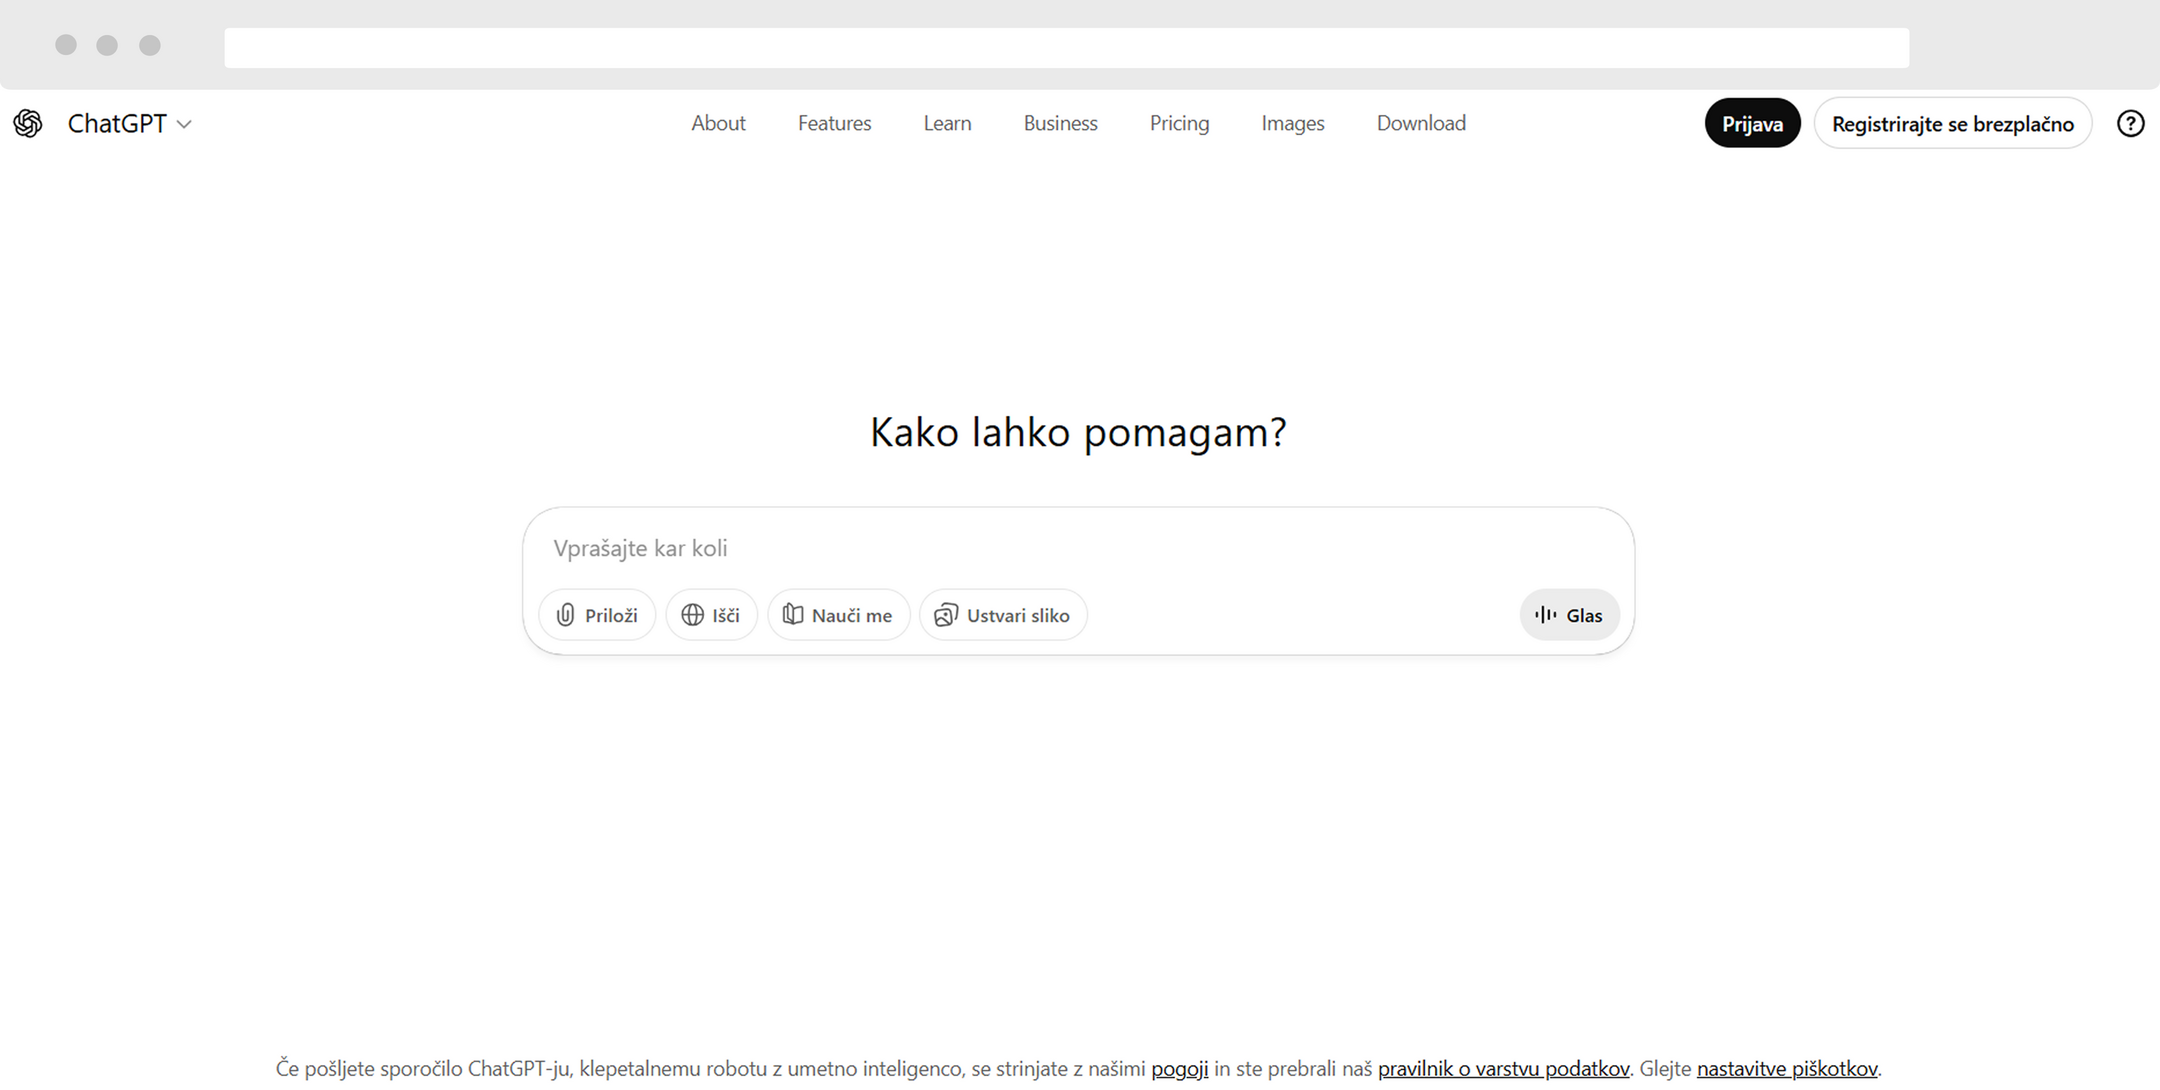Image resolution: width=2160 pixels, height=1090 pixels.
Task: Click the ChatGPT knot logo icon
Action: pos(28,123)
